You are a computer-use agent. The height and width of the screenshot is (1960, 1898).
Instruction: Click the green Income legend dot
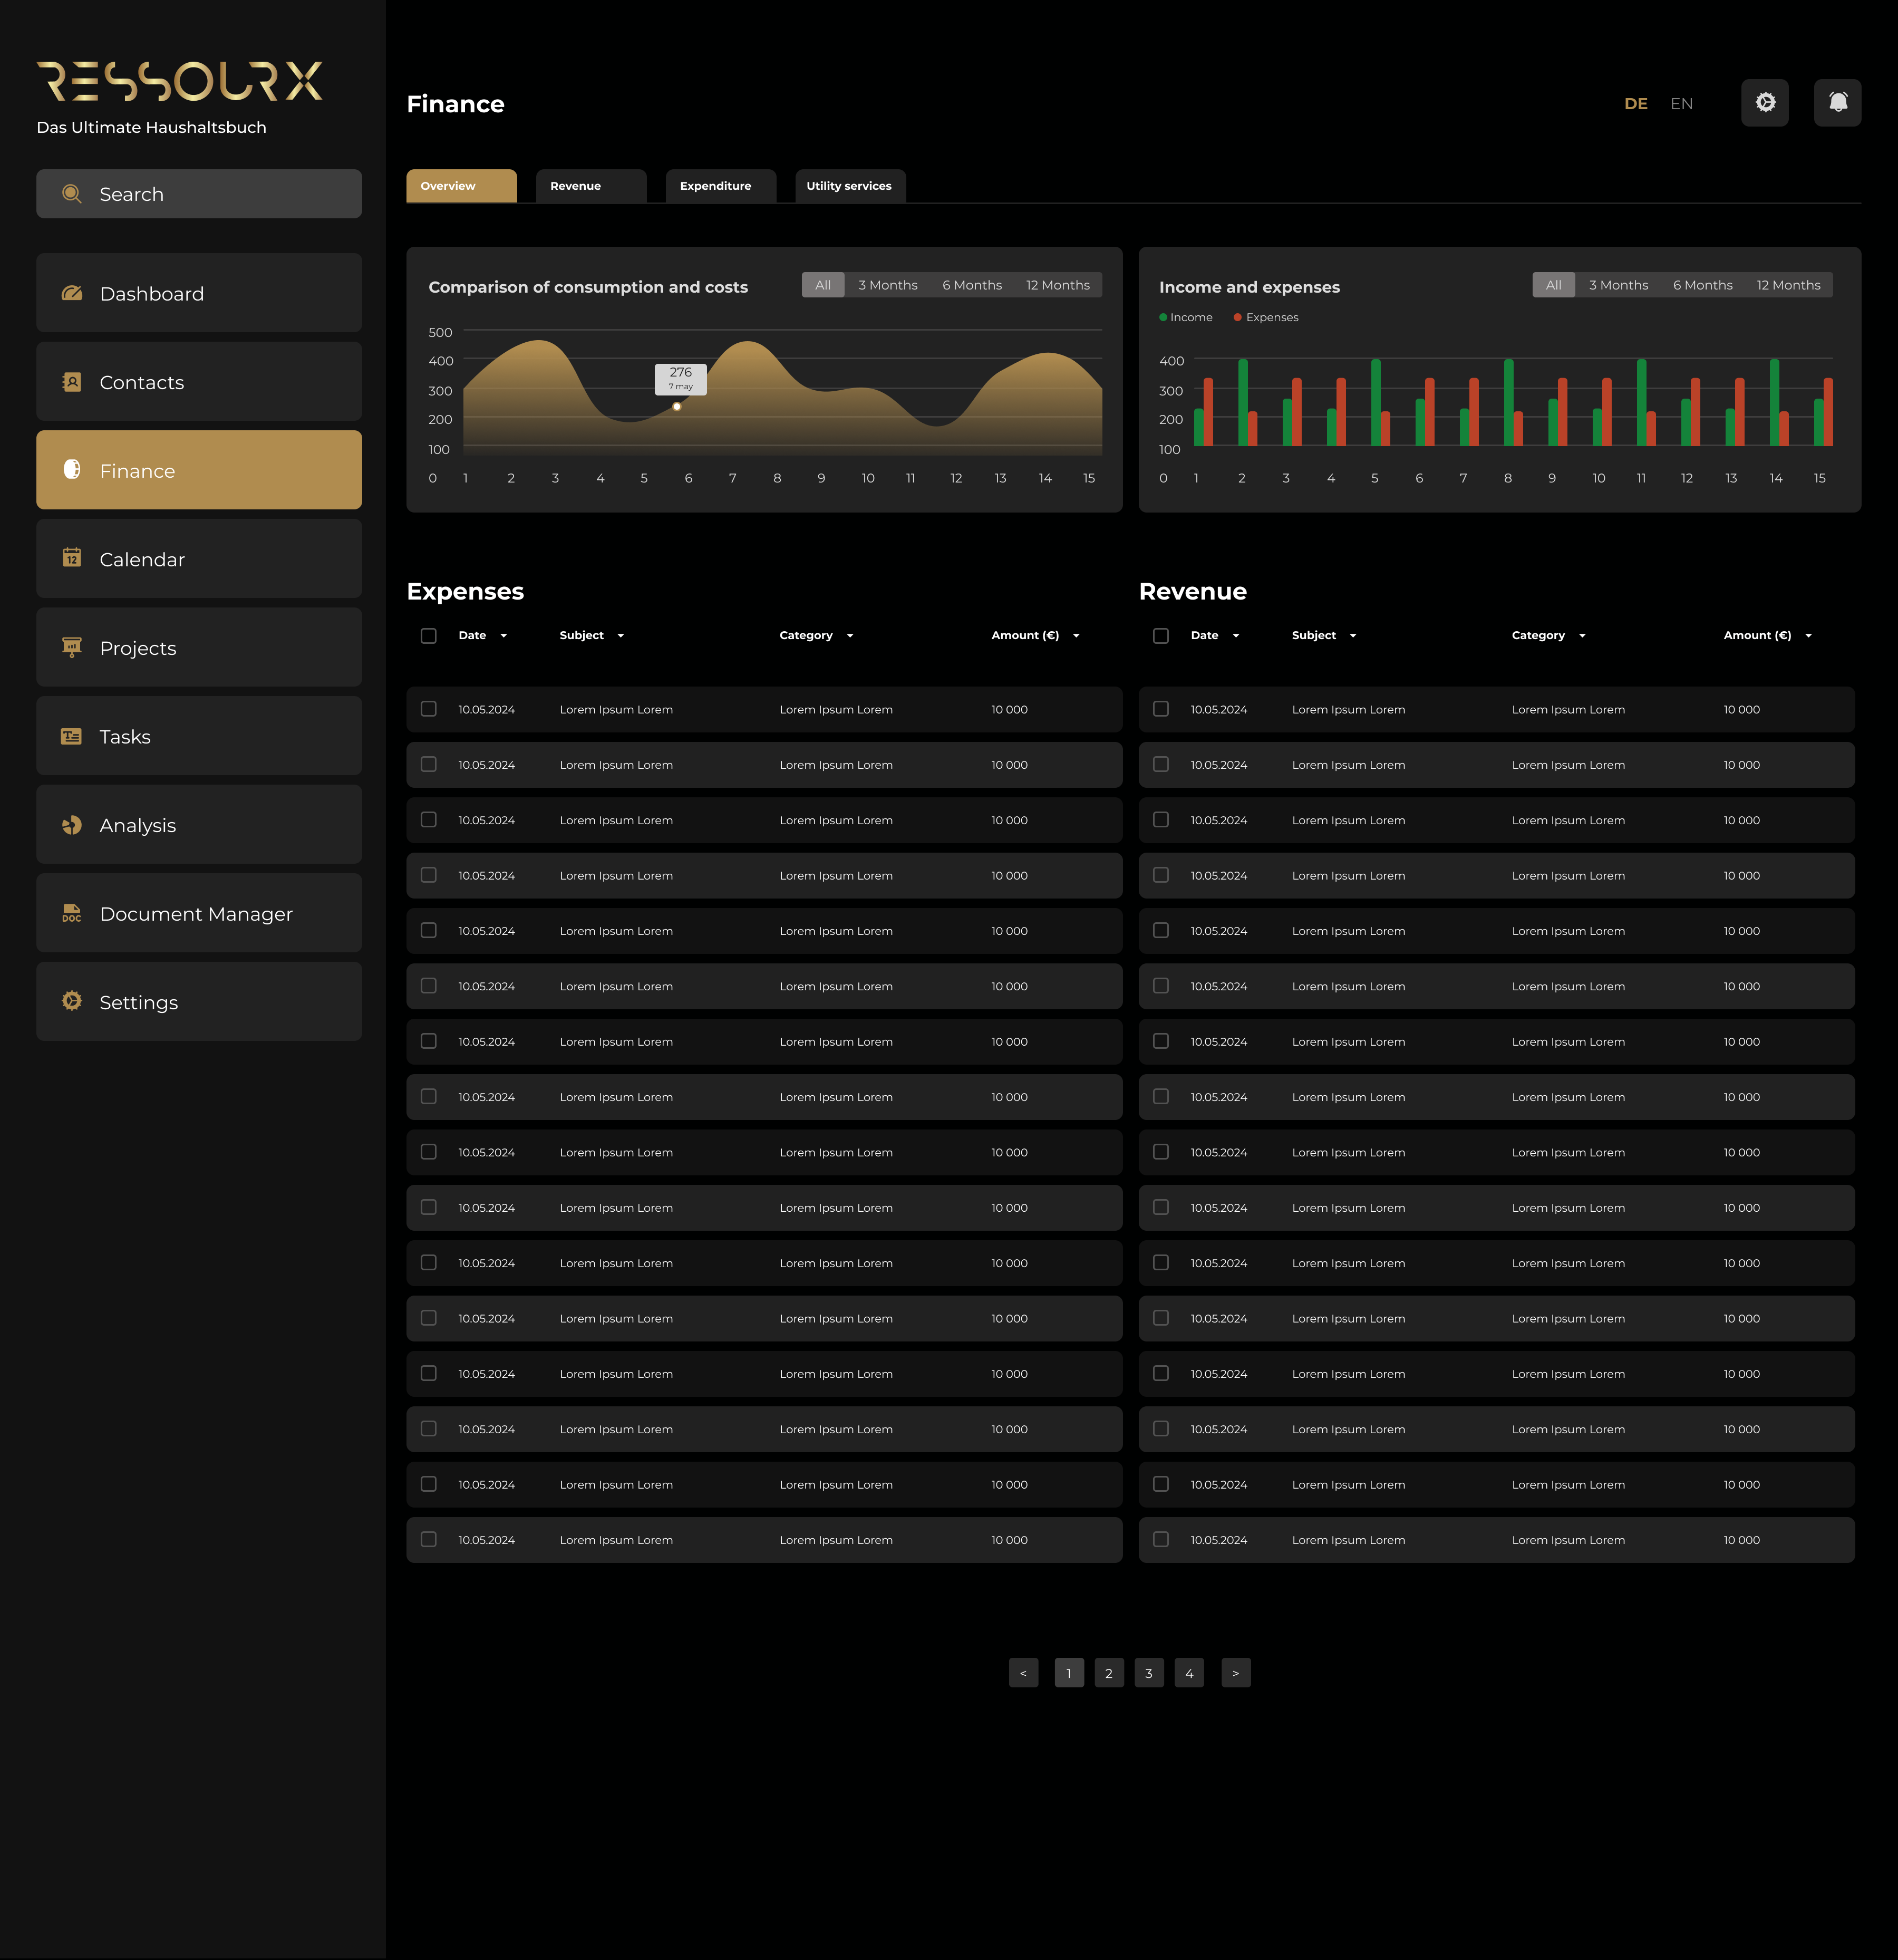pyautogui.click(x=1163, y=317)
